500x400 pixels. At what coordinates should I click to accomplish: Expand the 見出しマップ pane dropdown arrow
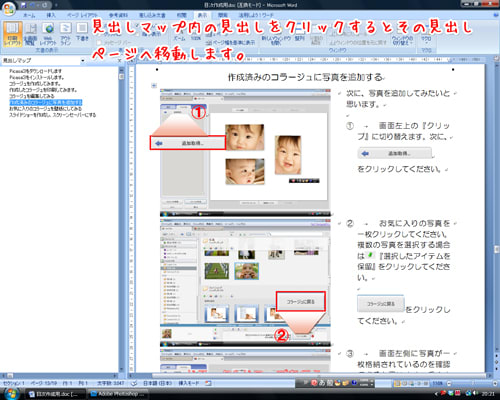83,61
